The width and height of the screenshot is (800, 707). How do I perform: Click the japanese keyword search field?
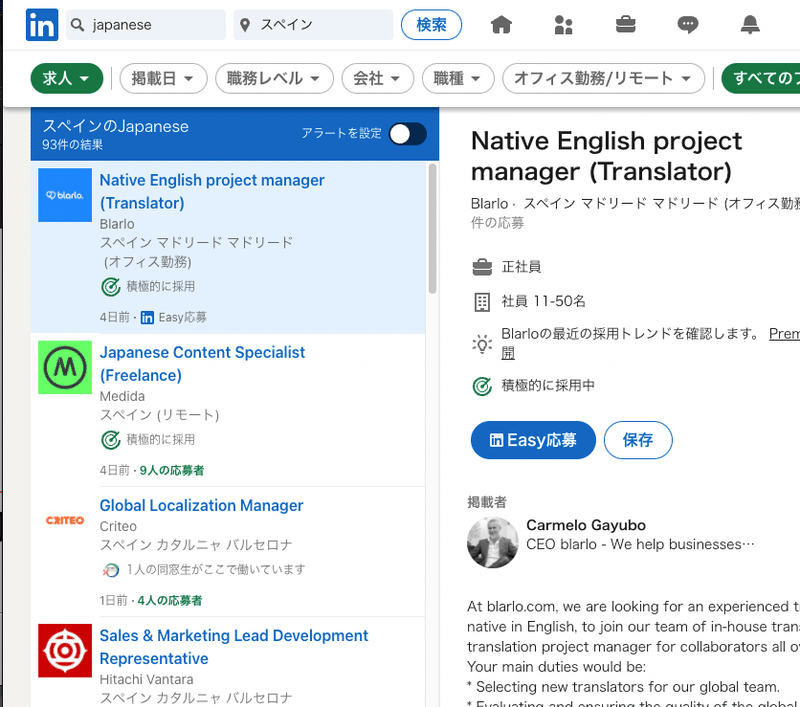coord(146,24)
